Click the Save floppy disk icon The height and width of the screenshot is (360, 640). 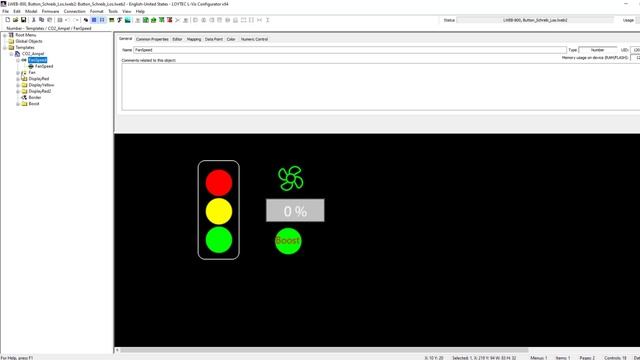(x=23, y=20)
